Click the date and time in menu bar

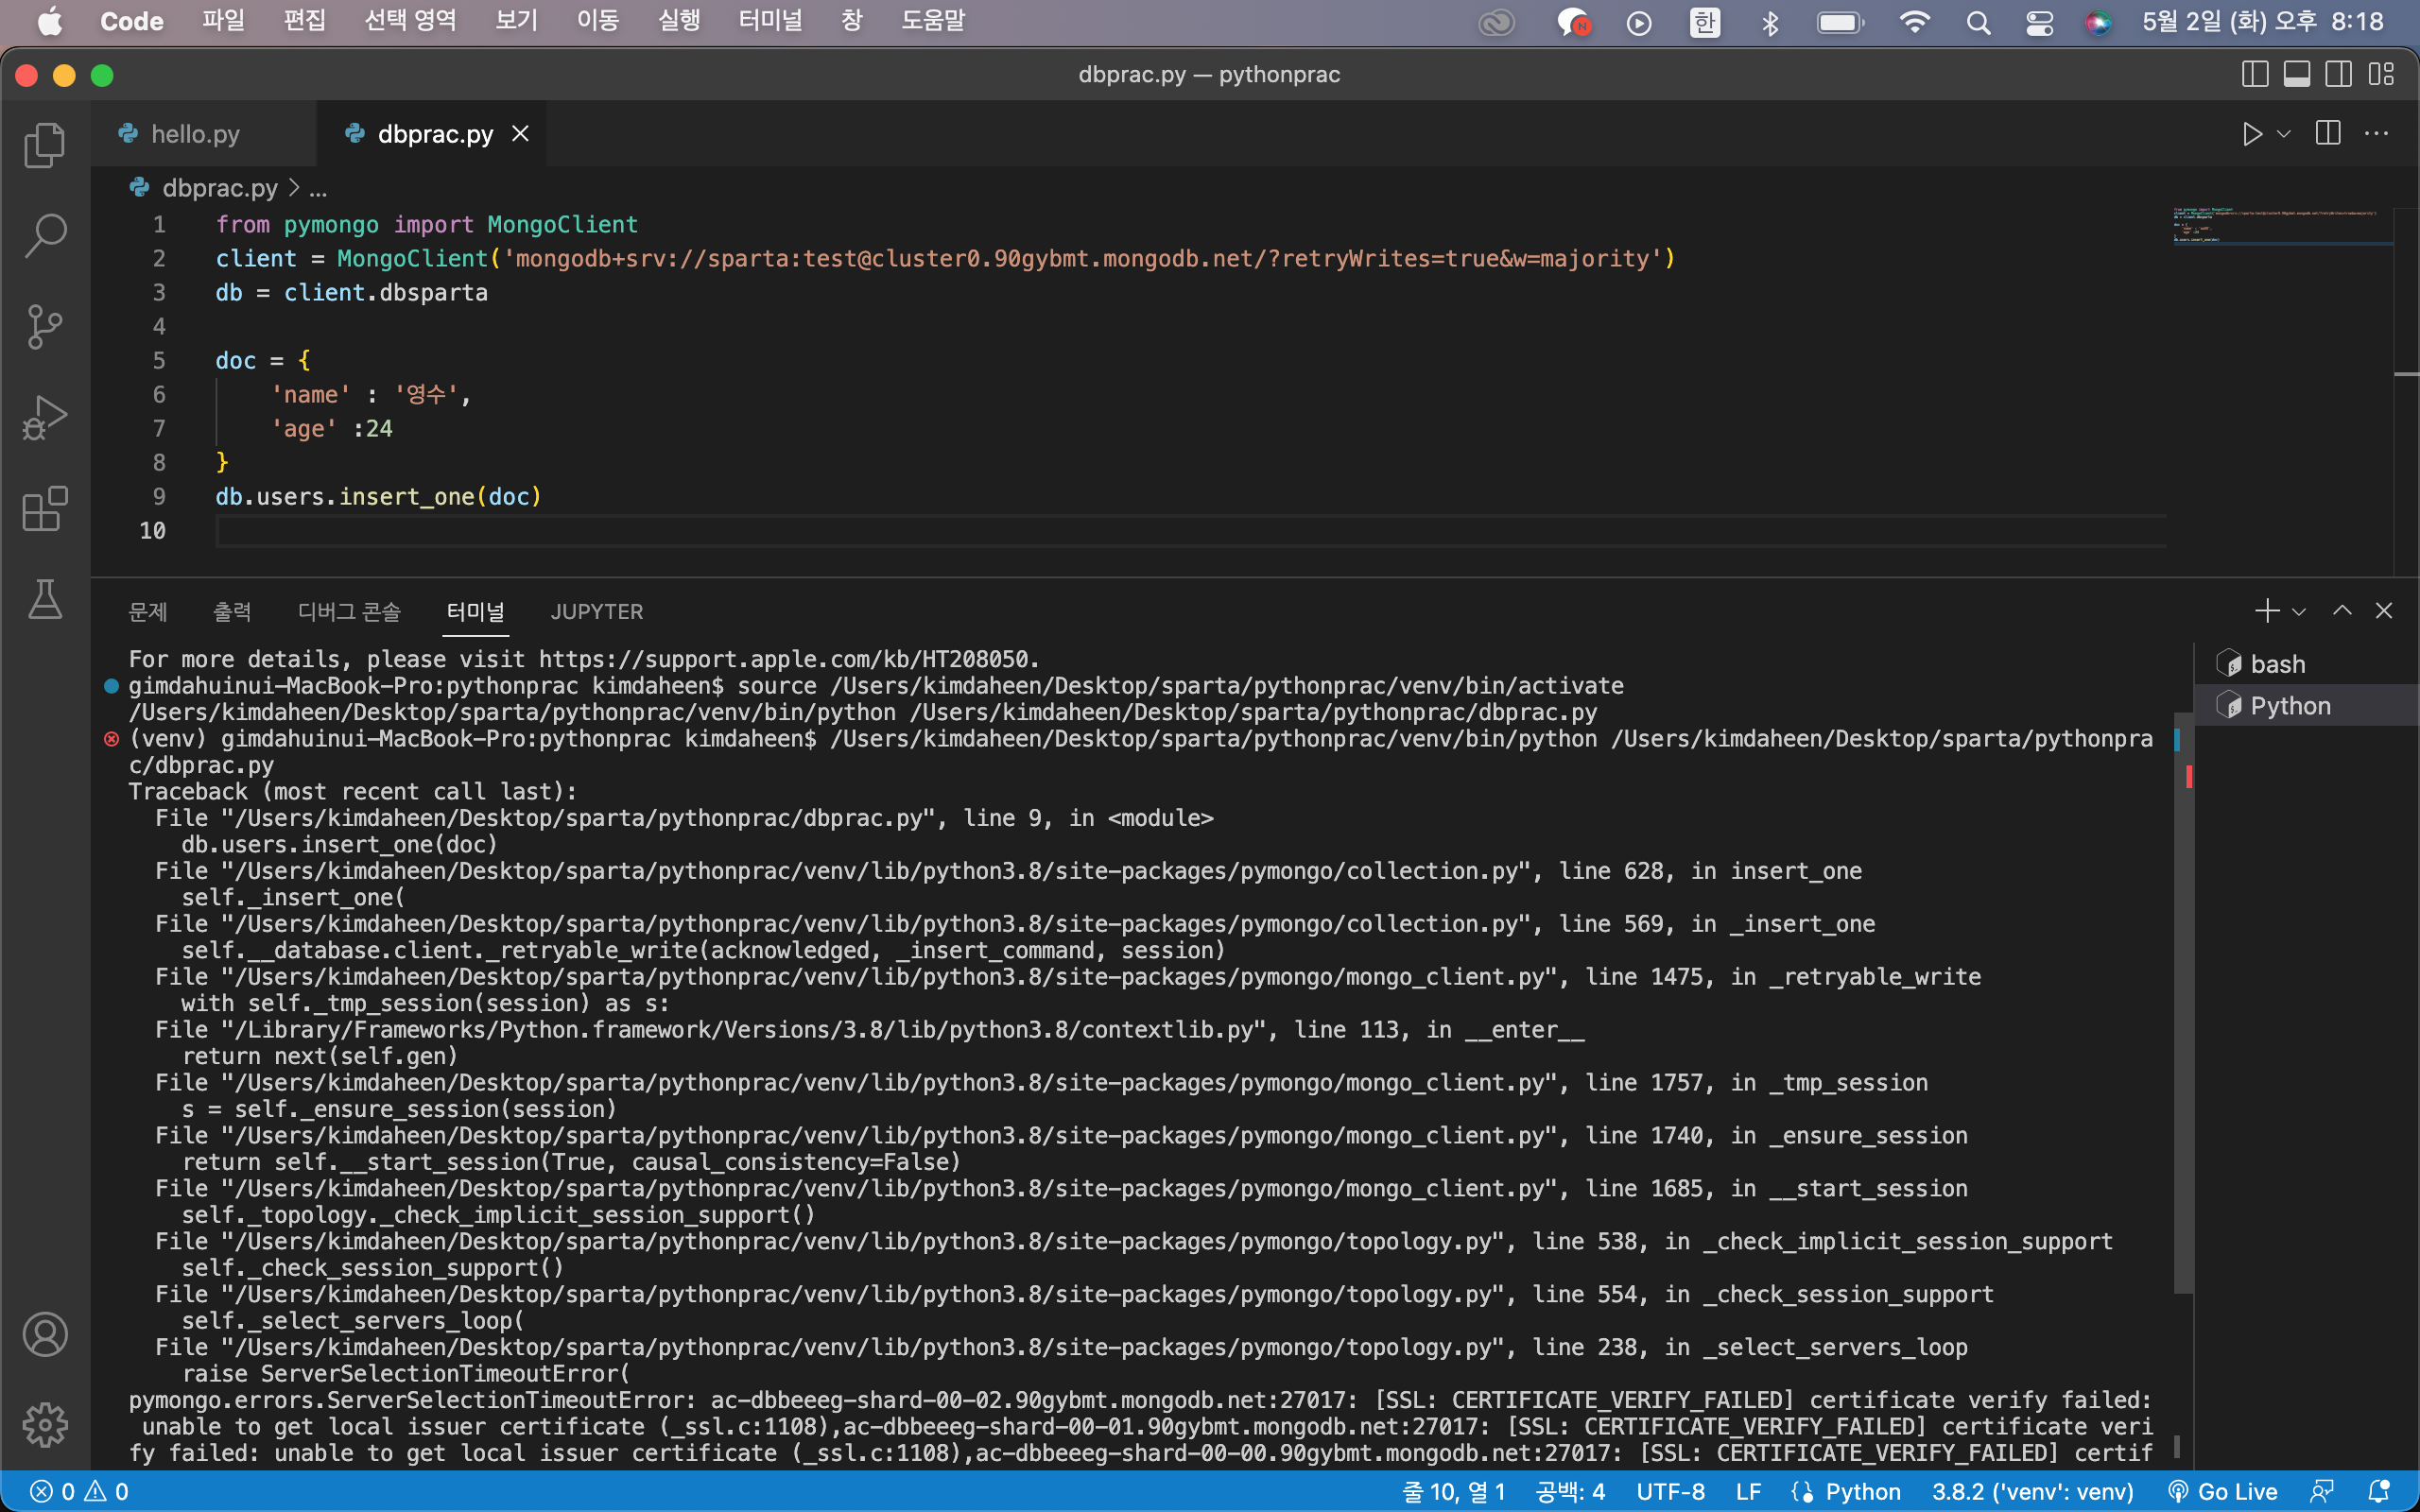[2262, 22]
